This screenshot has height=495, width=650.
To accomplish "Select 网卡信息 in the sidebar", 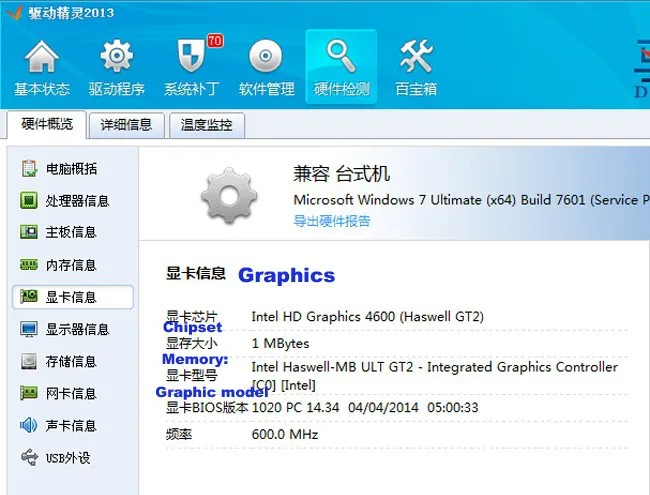I will coord(73,393).
